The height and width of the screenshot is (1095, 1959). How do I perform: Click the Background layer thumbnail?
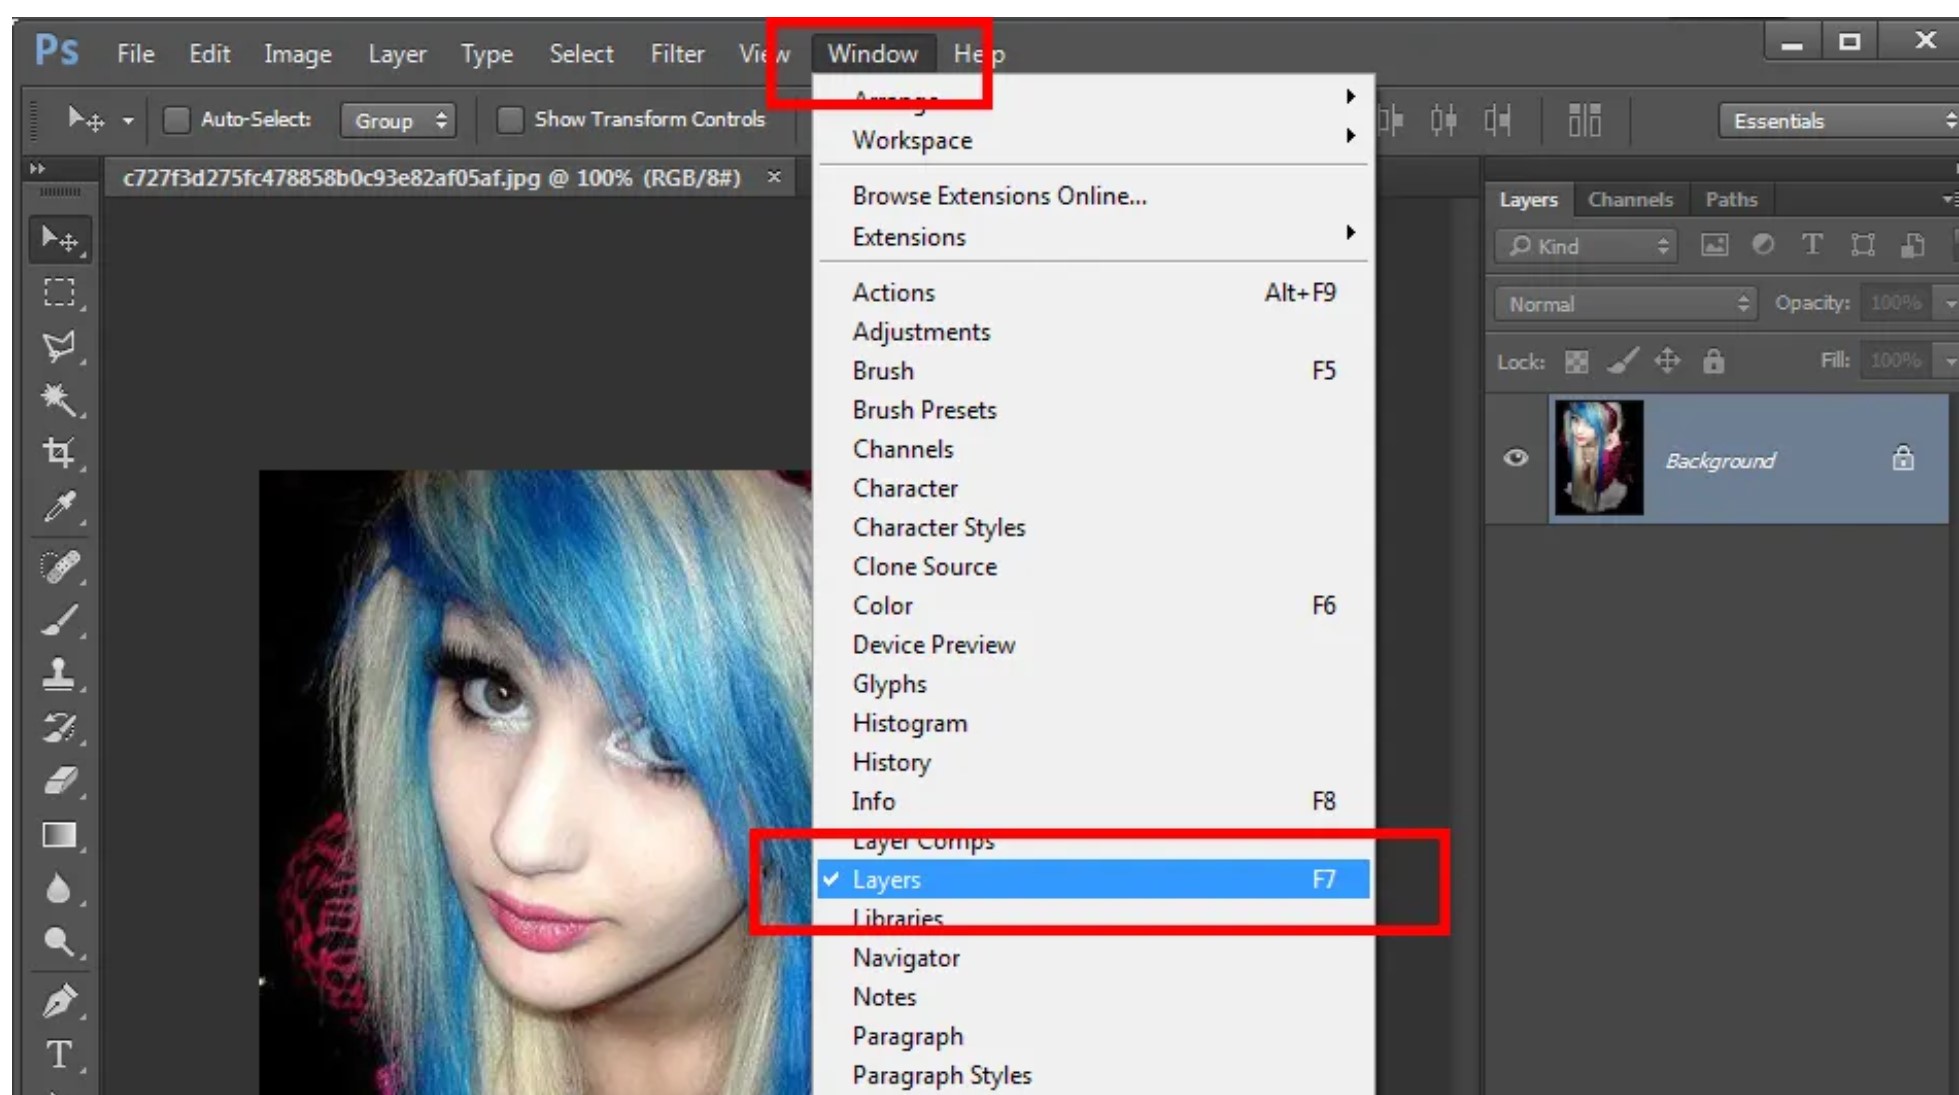[x=1598, y=458]
